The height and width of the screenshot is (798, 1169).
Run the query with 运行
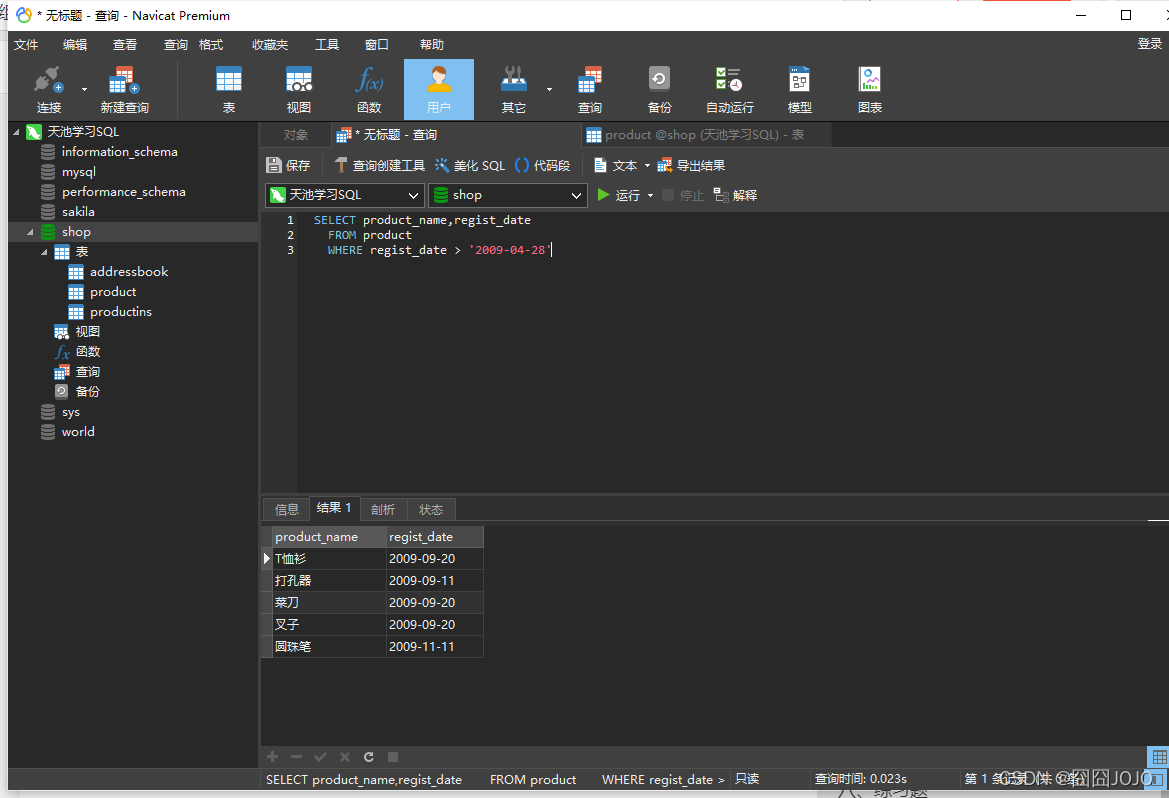coord(619,195)
